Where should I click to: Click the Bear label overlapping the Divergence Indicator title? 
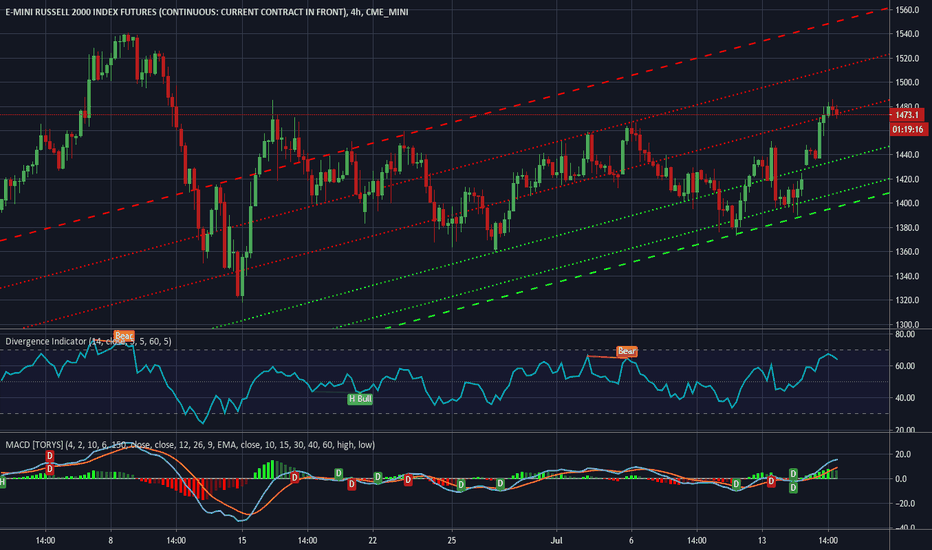point(124,336)
